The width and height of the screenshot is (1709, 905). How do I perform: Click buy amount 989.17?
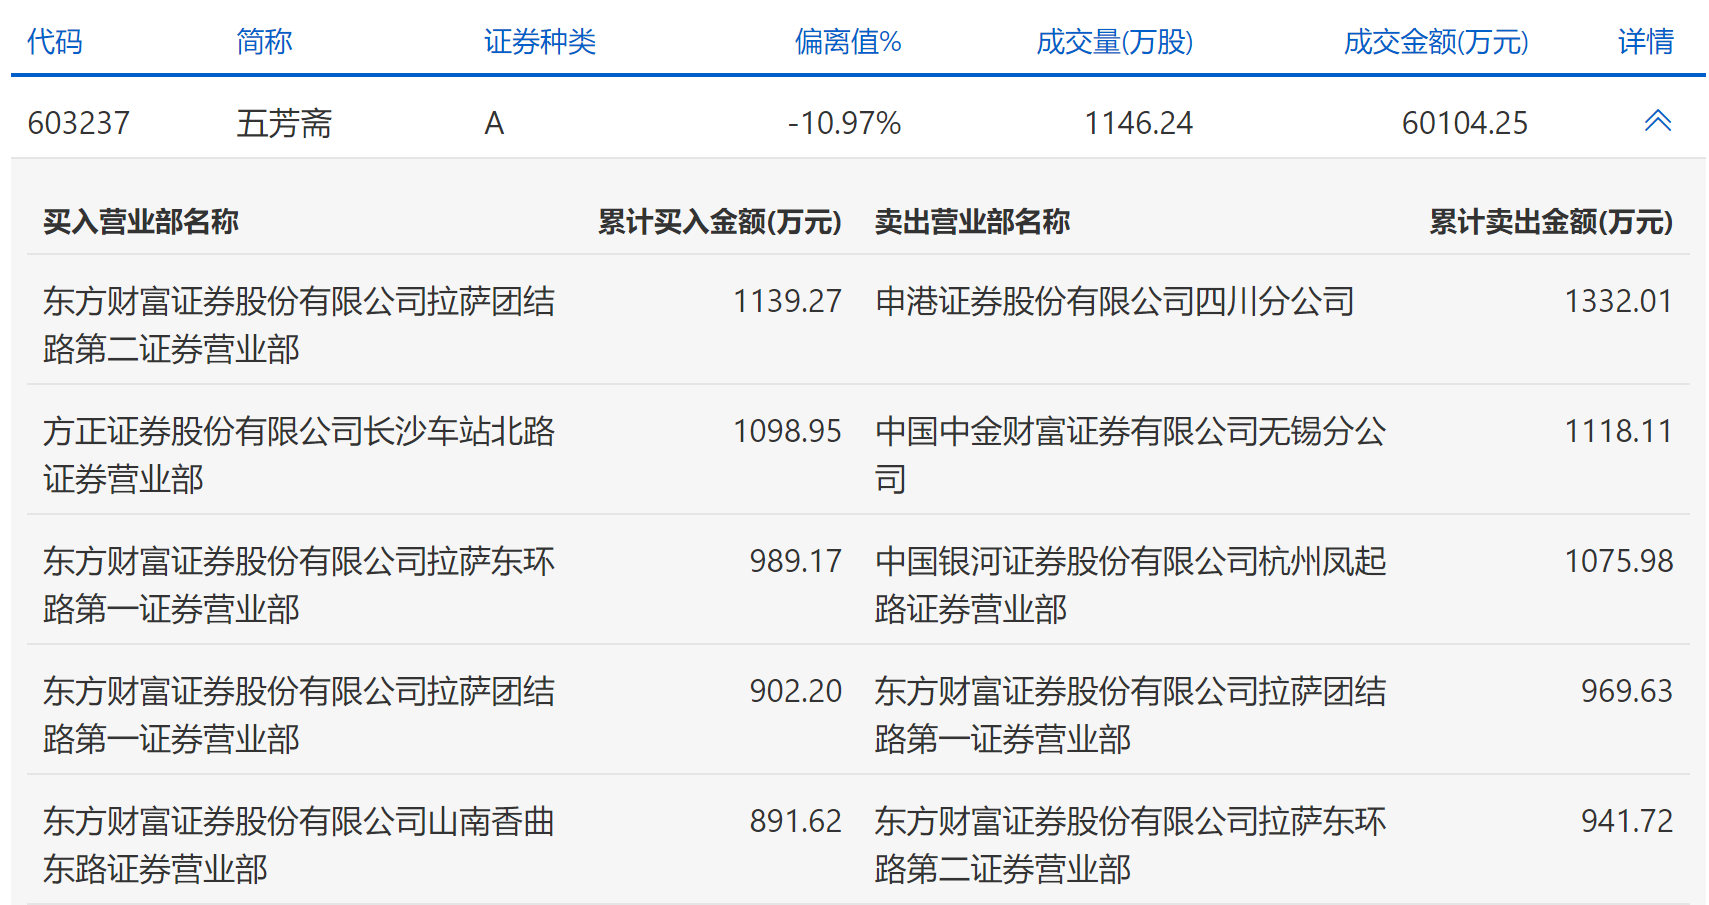tap(796, 561)
